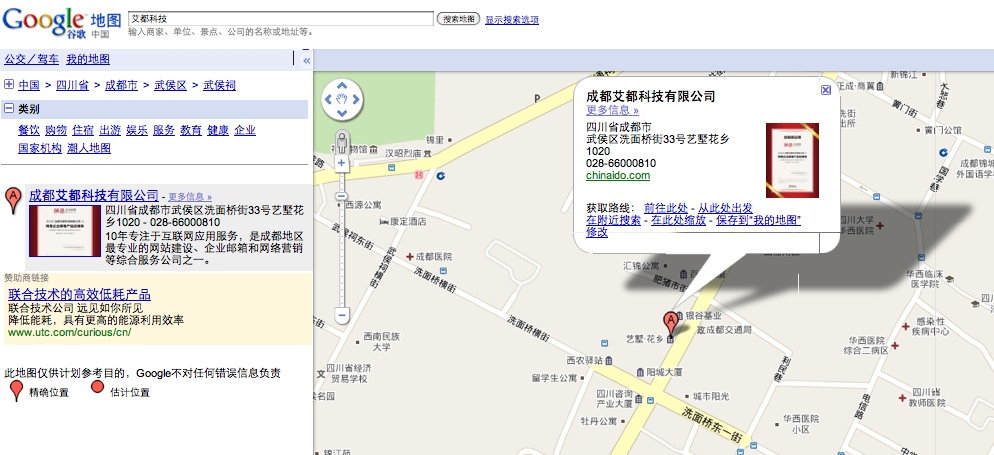Collapse the left sidebar panel

[x=307, y=60]
